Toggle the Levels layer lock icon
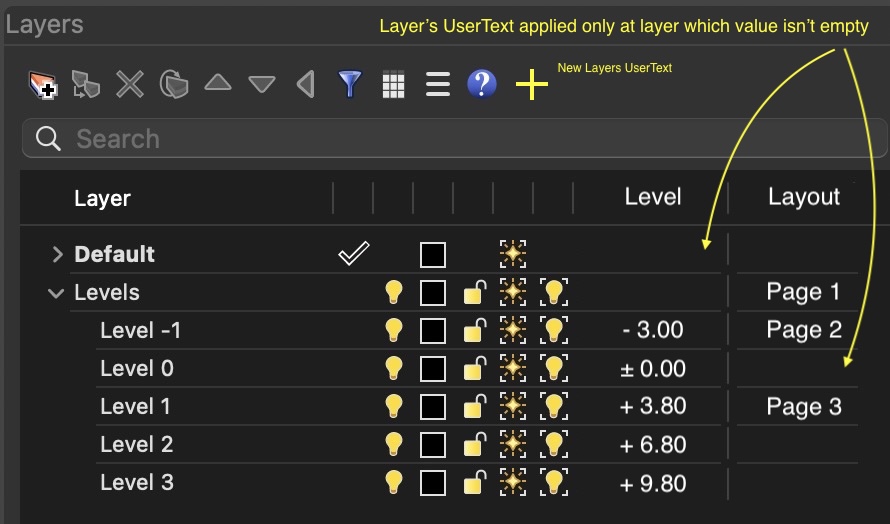 (475, 293)
